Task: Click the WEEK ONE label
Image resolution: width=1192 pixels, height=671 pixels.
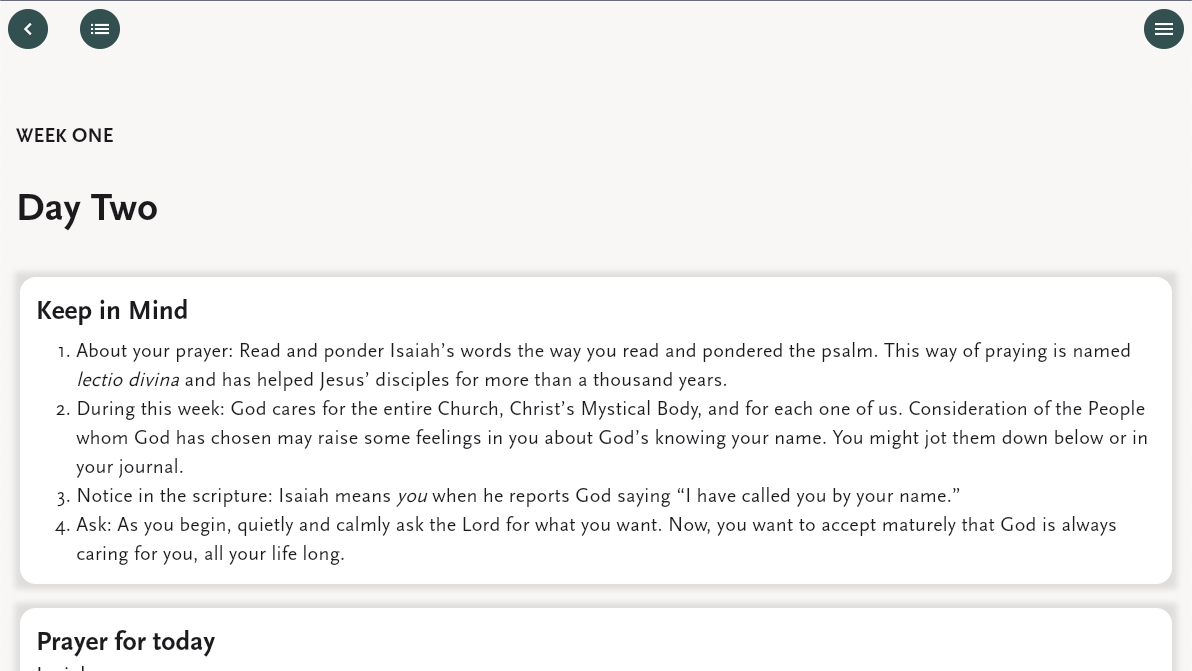Action: pos(65,136)
